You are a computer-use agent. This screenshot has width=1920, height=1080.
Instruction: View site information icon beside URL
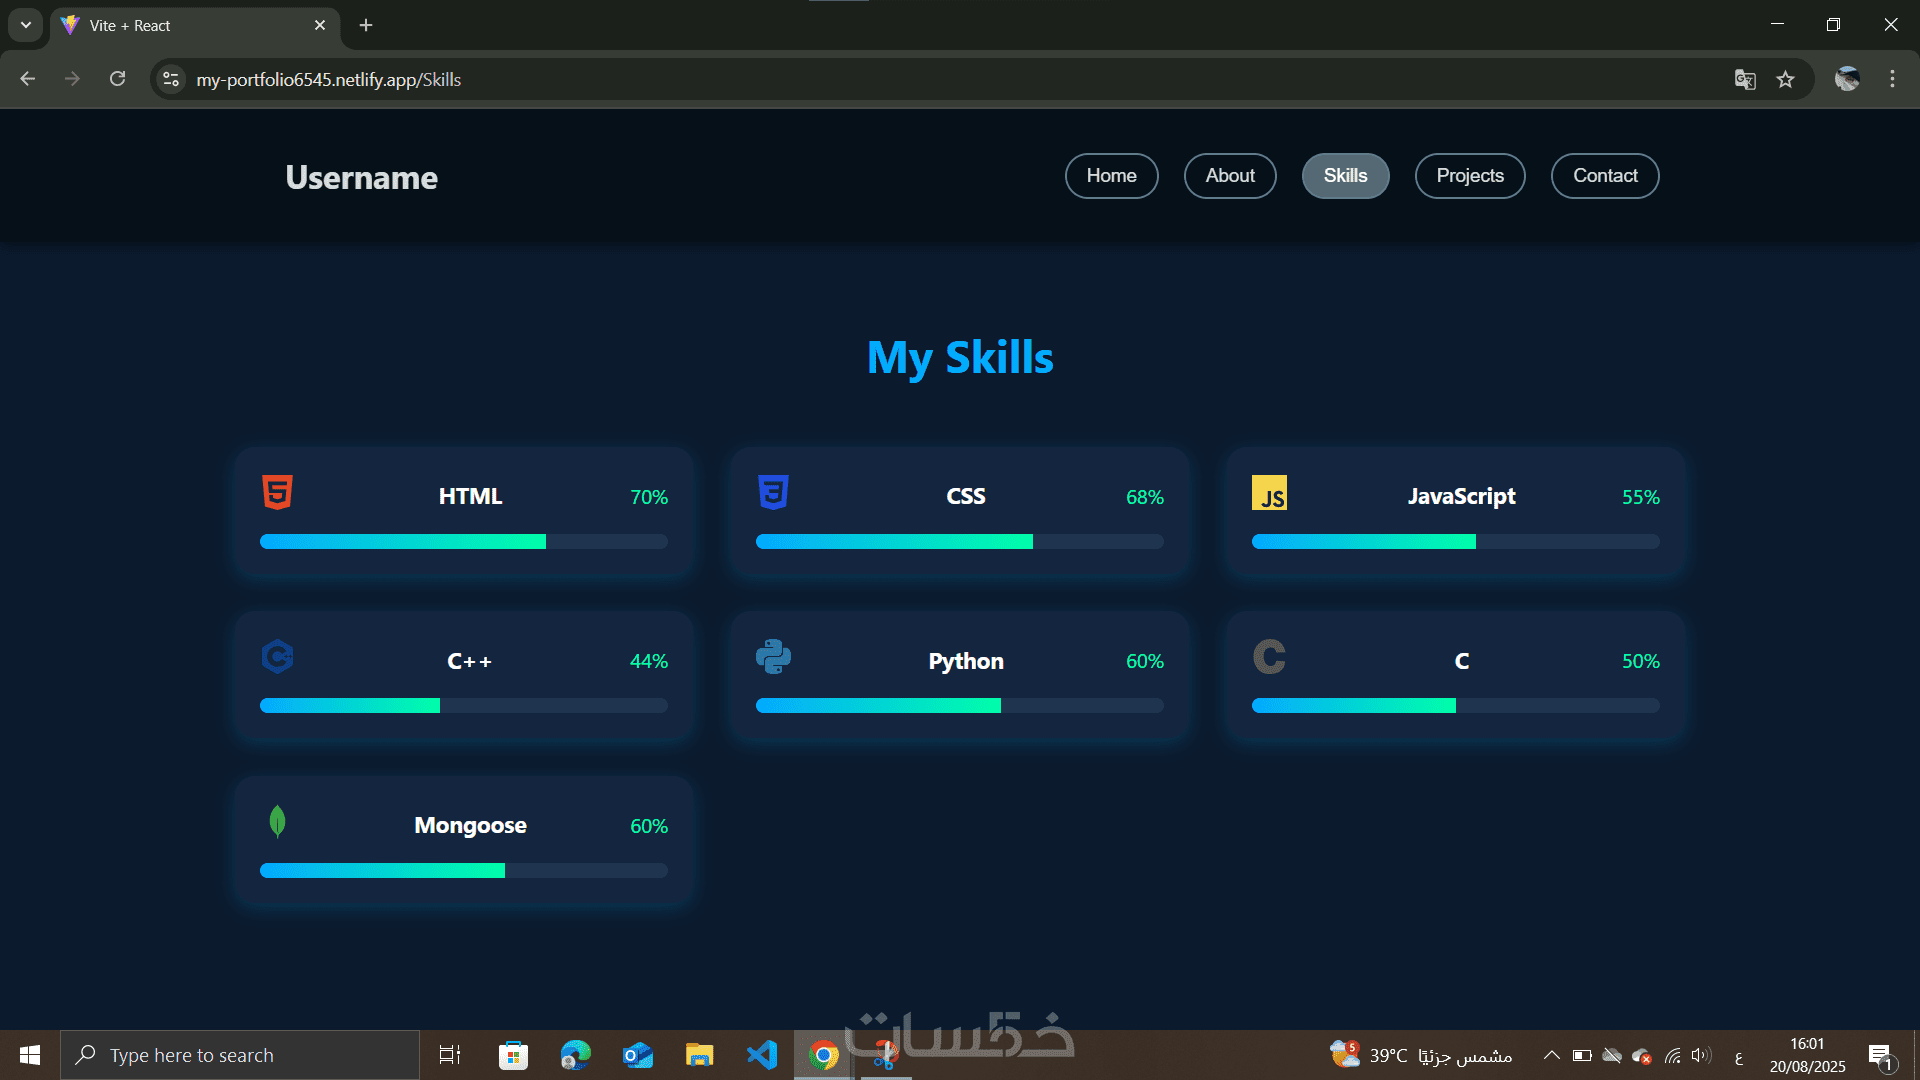click(x=171, y=80)
